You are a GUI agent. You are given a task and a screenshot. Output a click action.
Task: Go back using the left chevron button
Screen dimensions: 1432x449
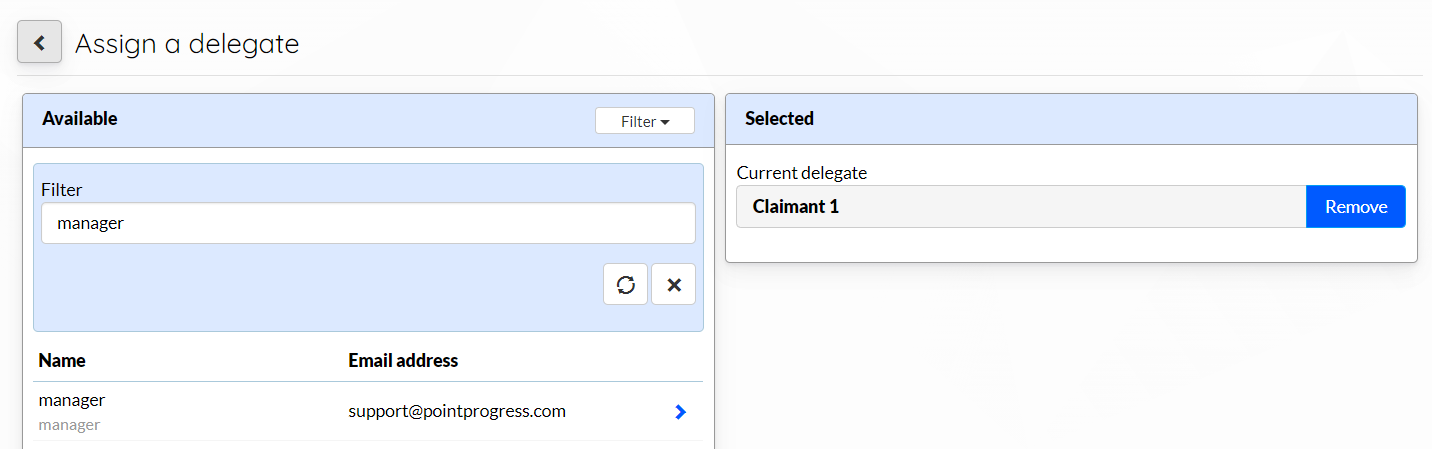pyautogui.click(x=40, y=43)
